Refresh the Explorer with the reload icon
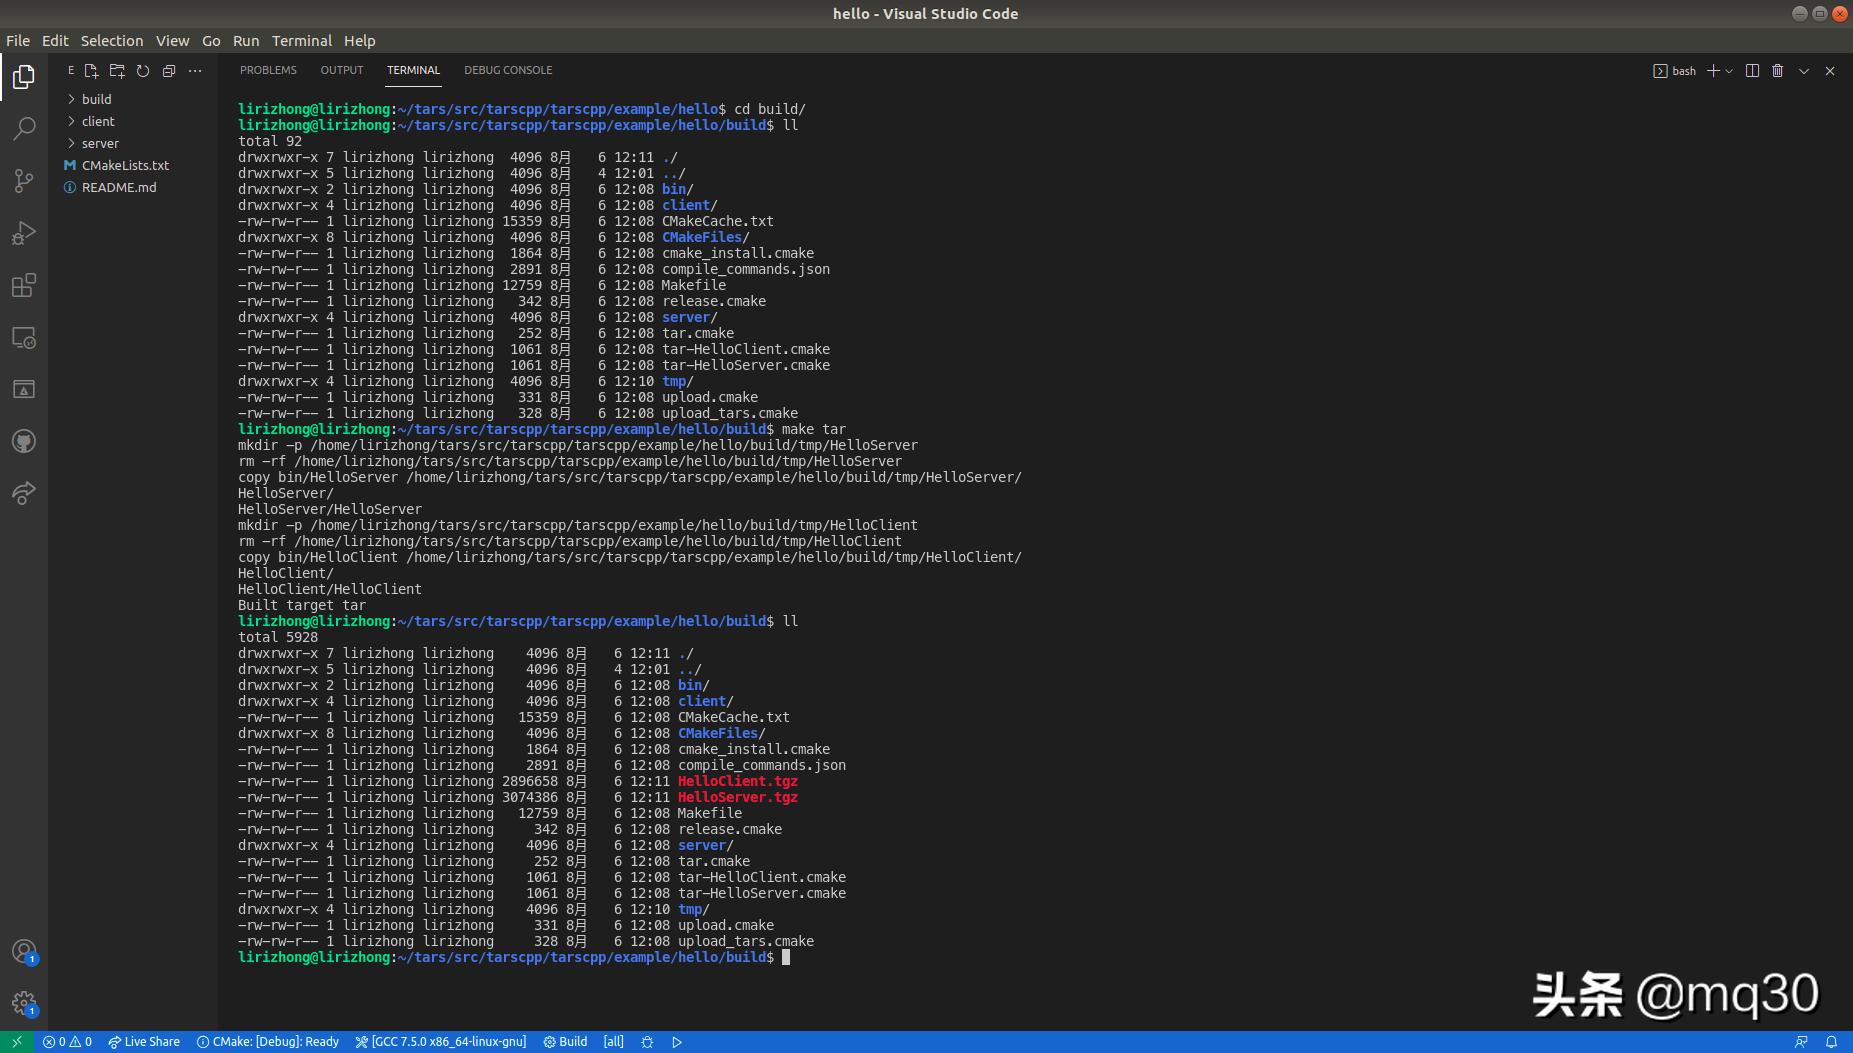This screenshot has height=1053, width=1853. [x=143, y=70]
